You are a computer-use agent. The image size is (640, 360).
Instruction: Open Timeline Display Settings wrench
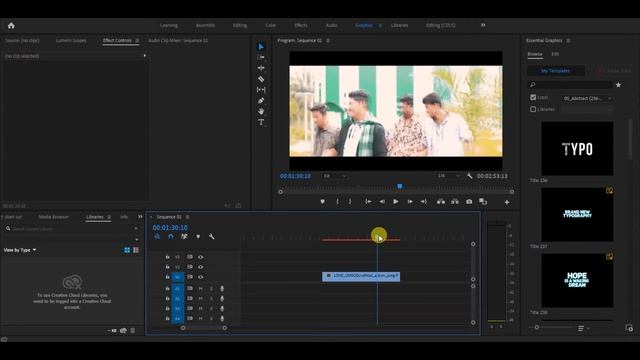pyautogui.click(x=211, y=236)
